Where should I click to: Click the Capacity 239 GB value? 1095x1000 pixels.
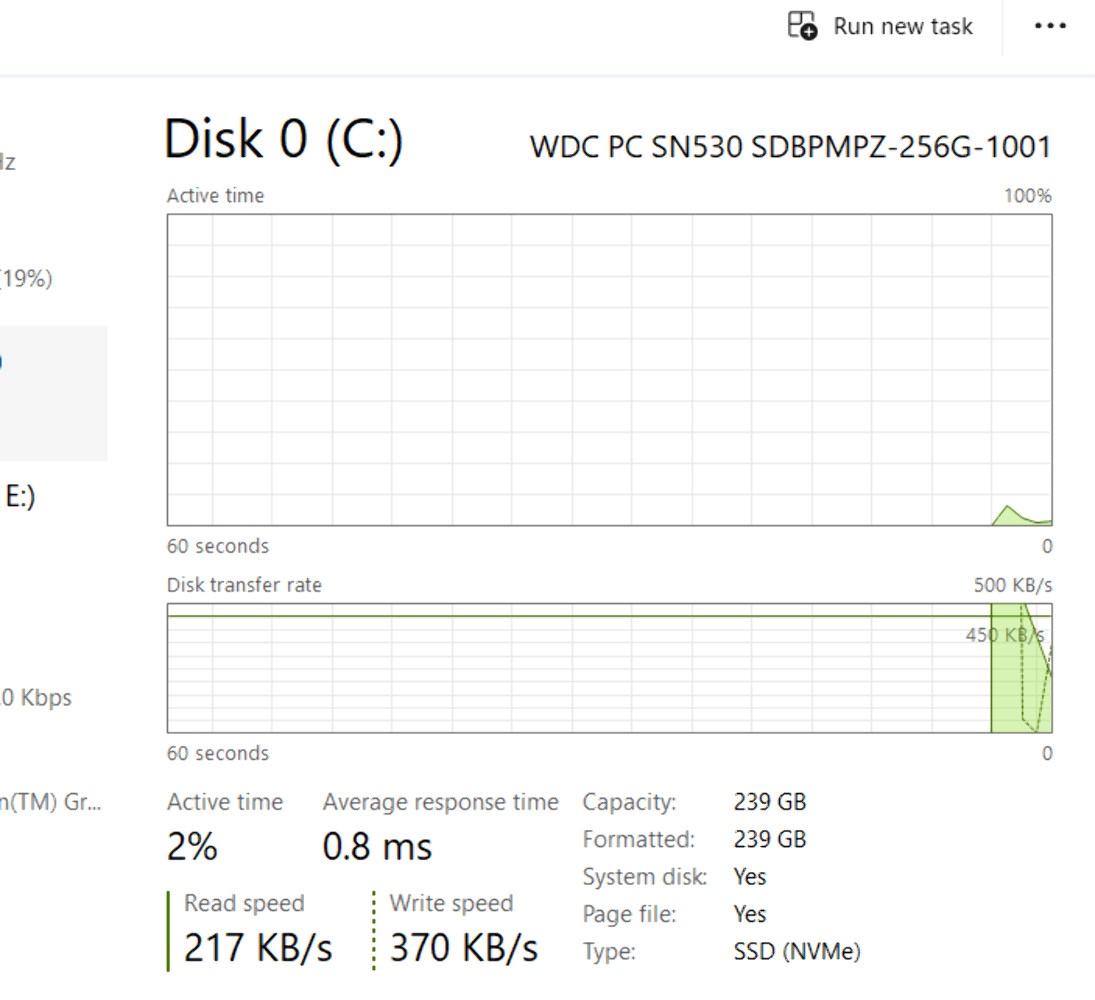(x=770, y=802)
